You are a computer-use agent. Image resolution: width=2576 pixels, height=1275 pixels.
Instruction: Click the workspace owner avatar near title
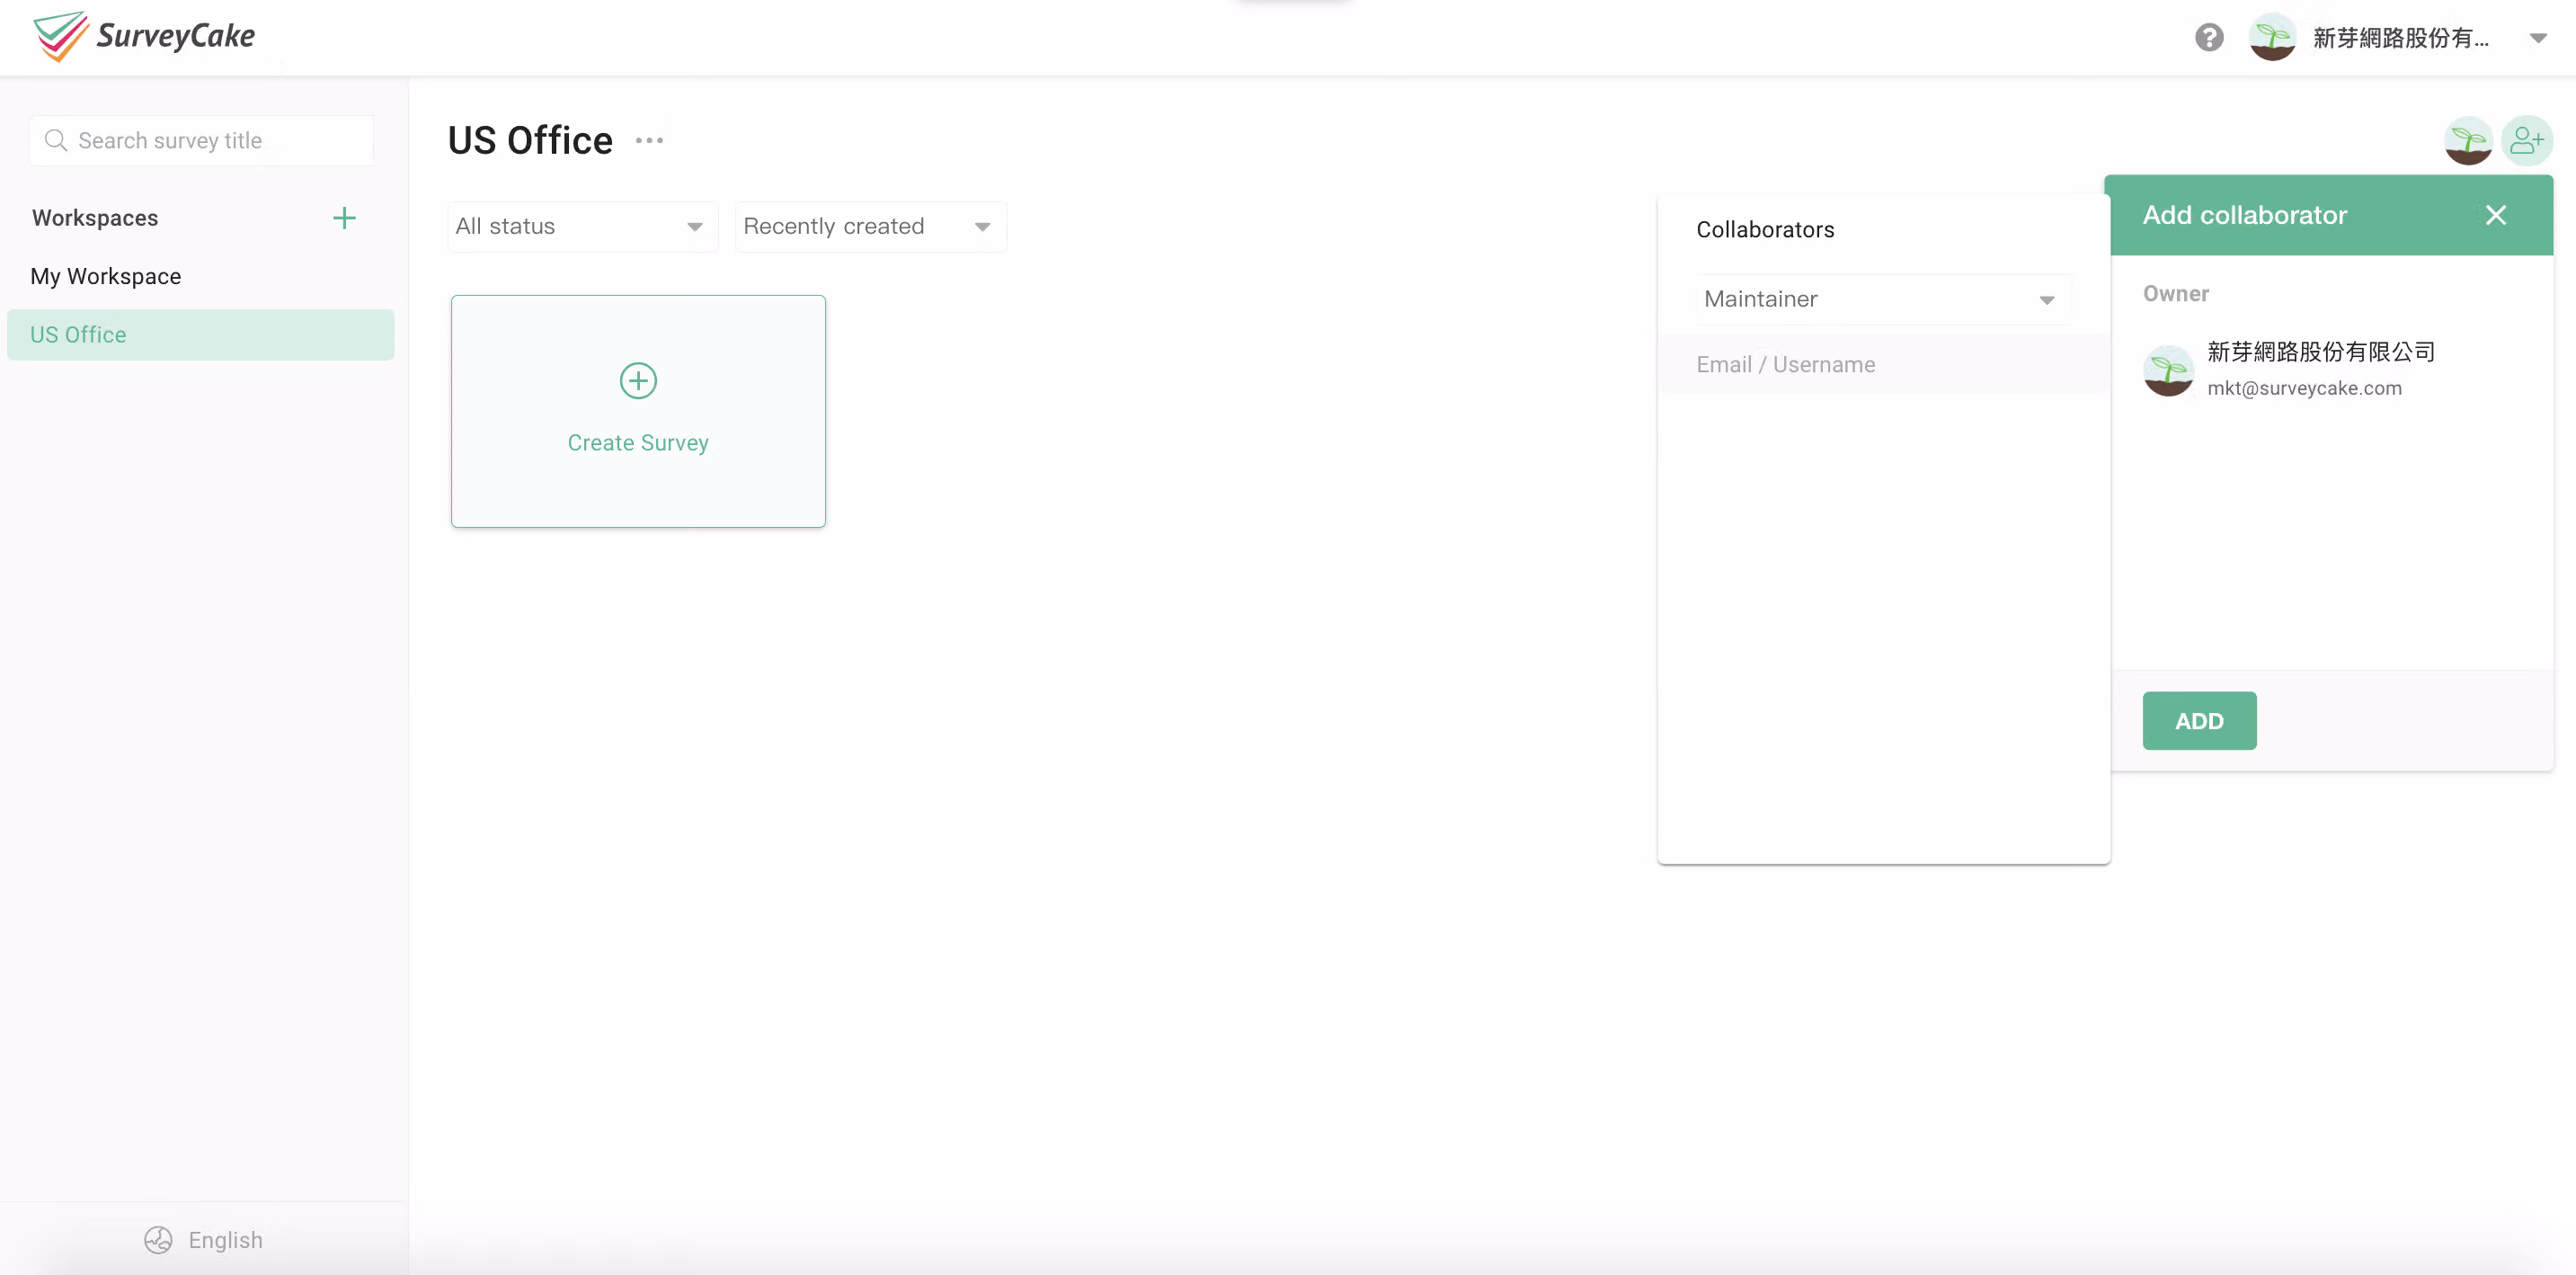click(x=2468, y=141)
